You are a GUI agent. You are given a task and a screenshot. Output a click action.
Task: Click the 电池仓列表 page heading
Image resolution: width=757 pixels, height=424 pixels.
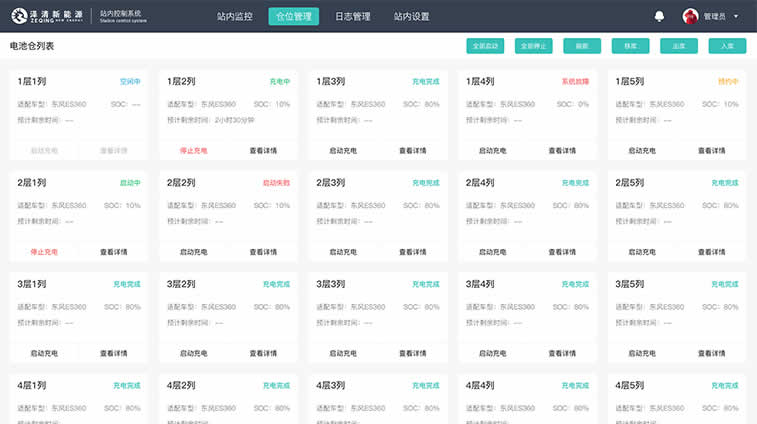tap(32, 46)
